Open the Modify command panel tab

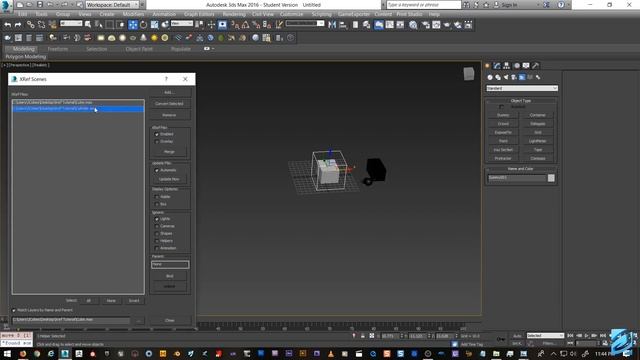[x=497, y=66]
